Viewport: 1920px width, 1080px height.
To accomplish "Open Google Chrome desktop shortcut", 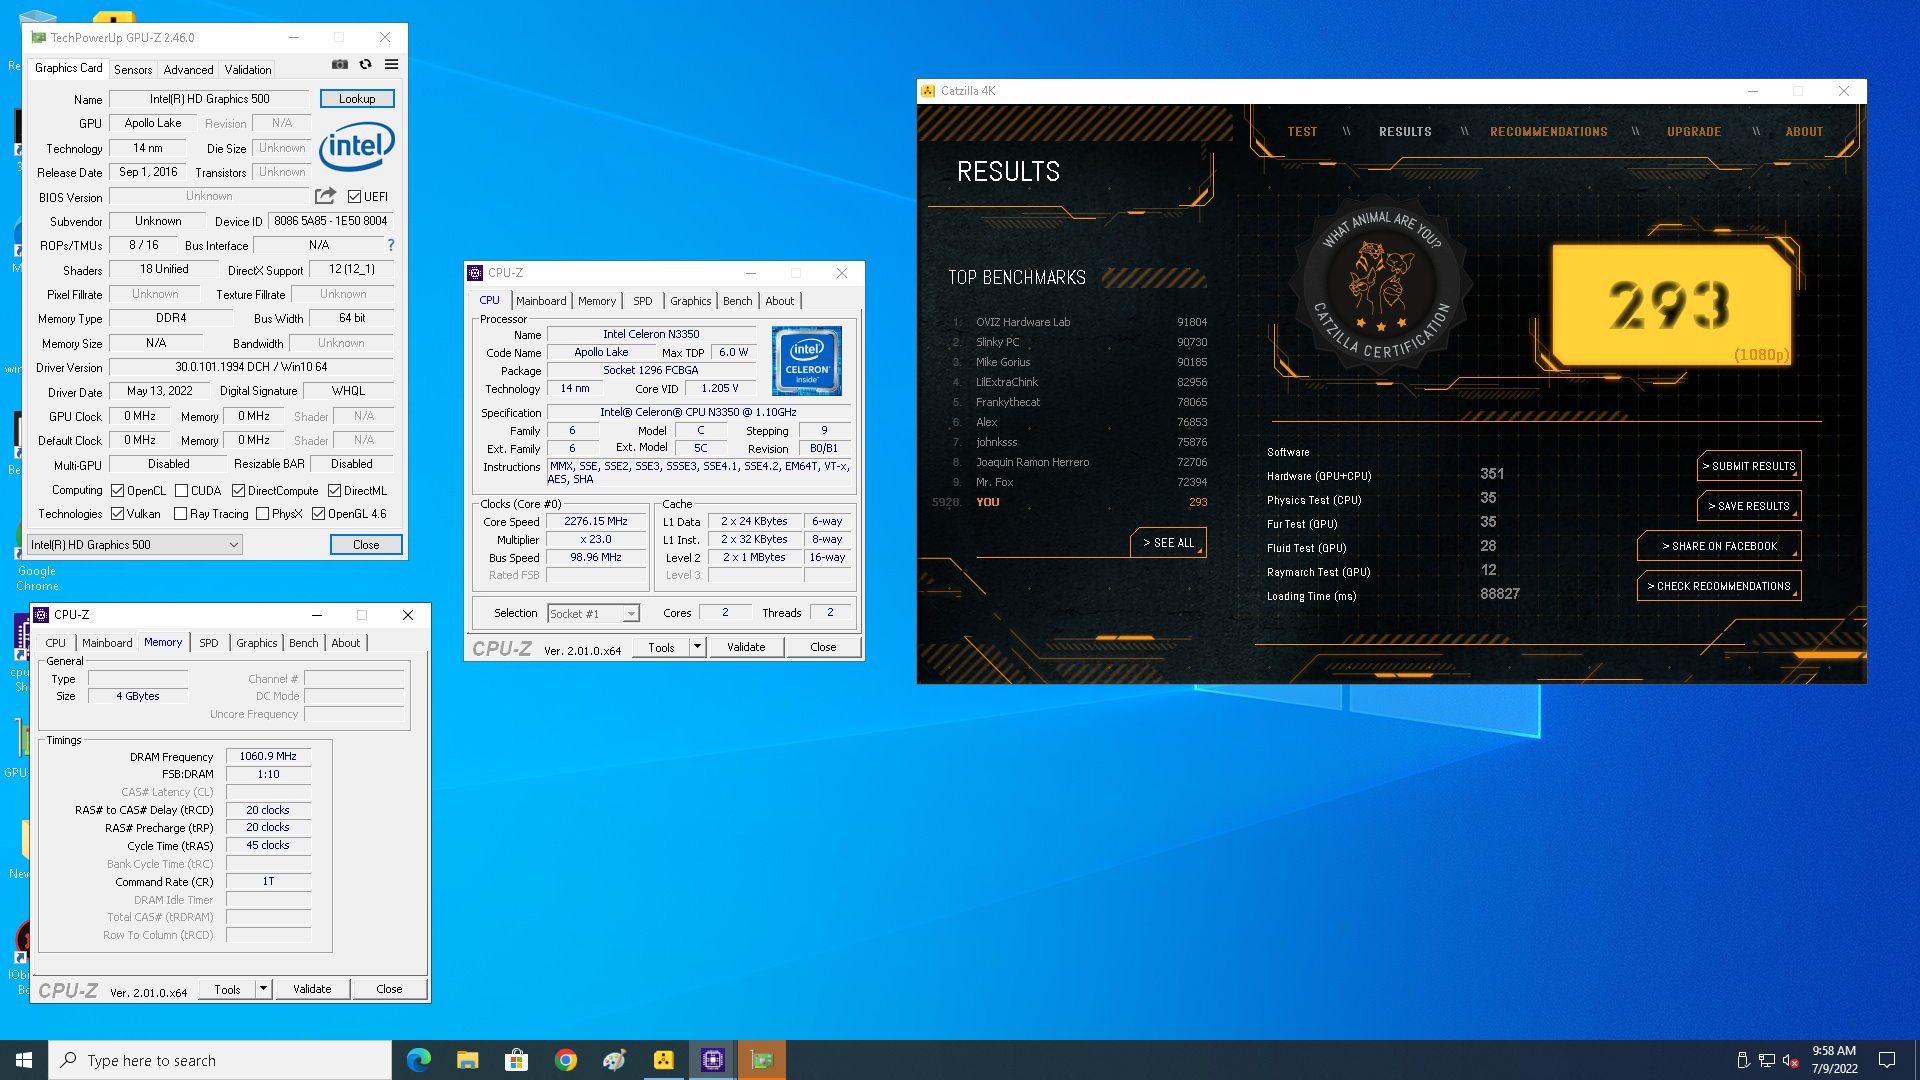I will point(37,556).
